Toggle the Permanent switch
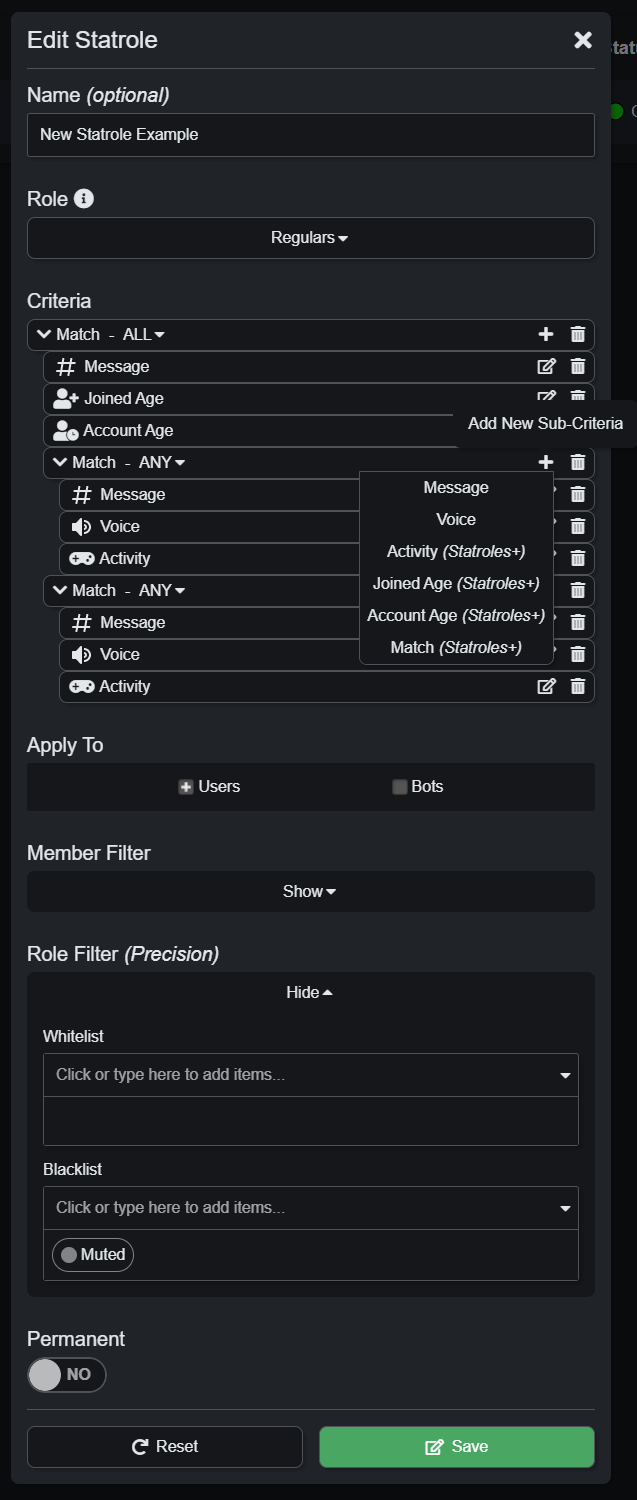 click(x=66, y=1374)
